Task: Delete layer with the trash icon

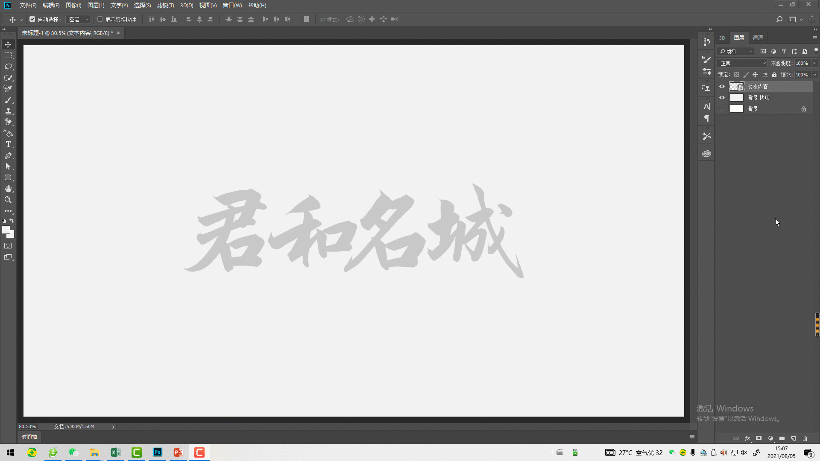Action: coord(805,438)
